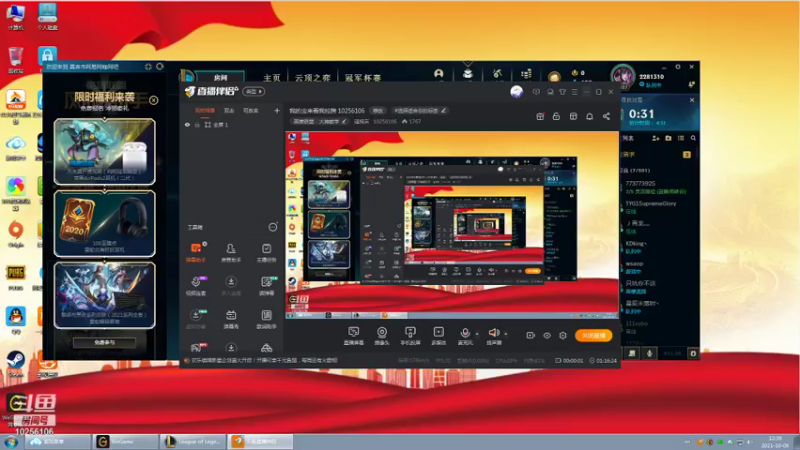Expand the mode pill beside companion logo

pyautogui.click(x=254, y=91)
